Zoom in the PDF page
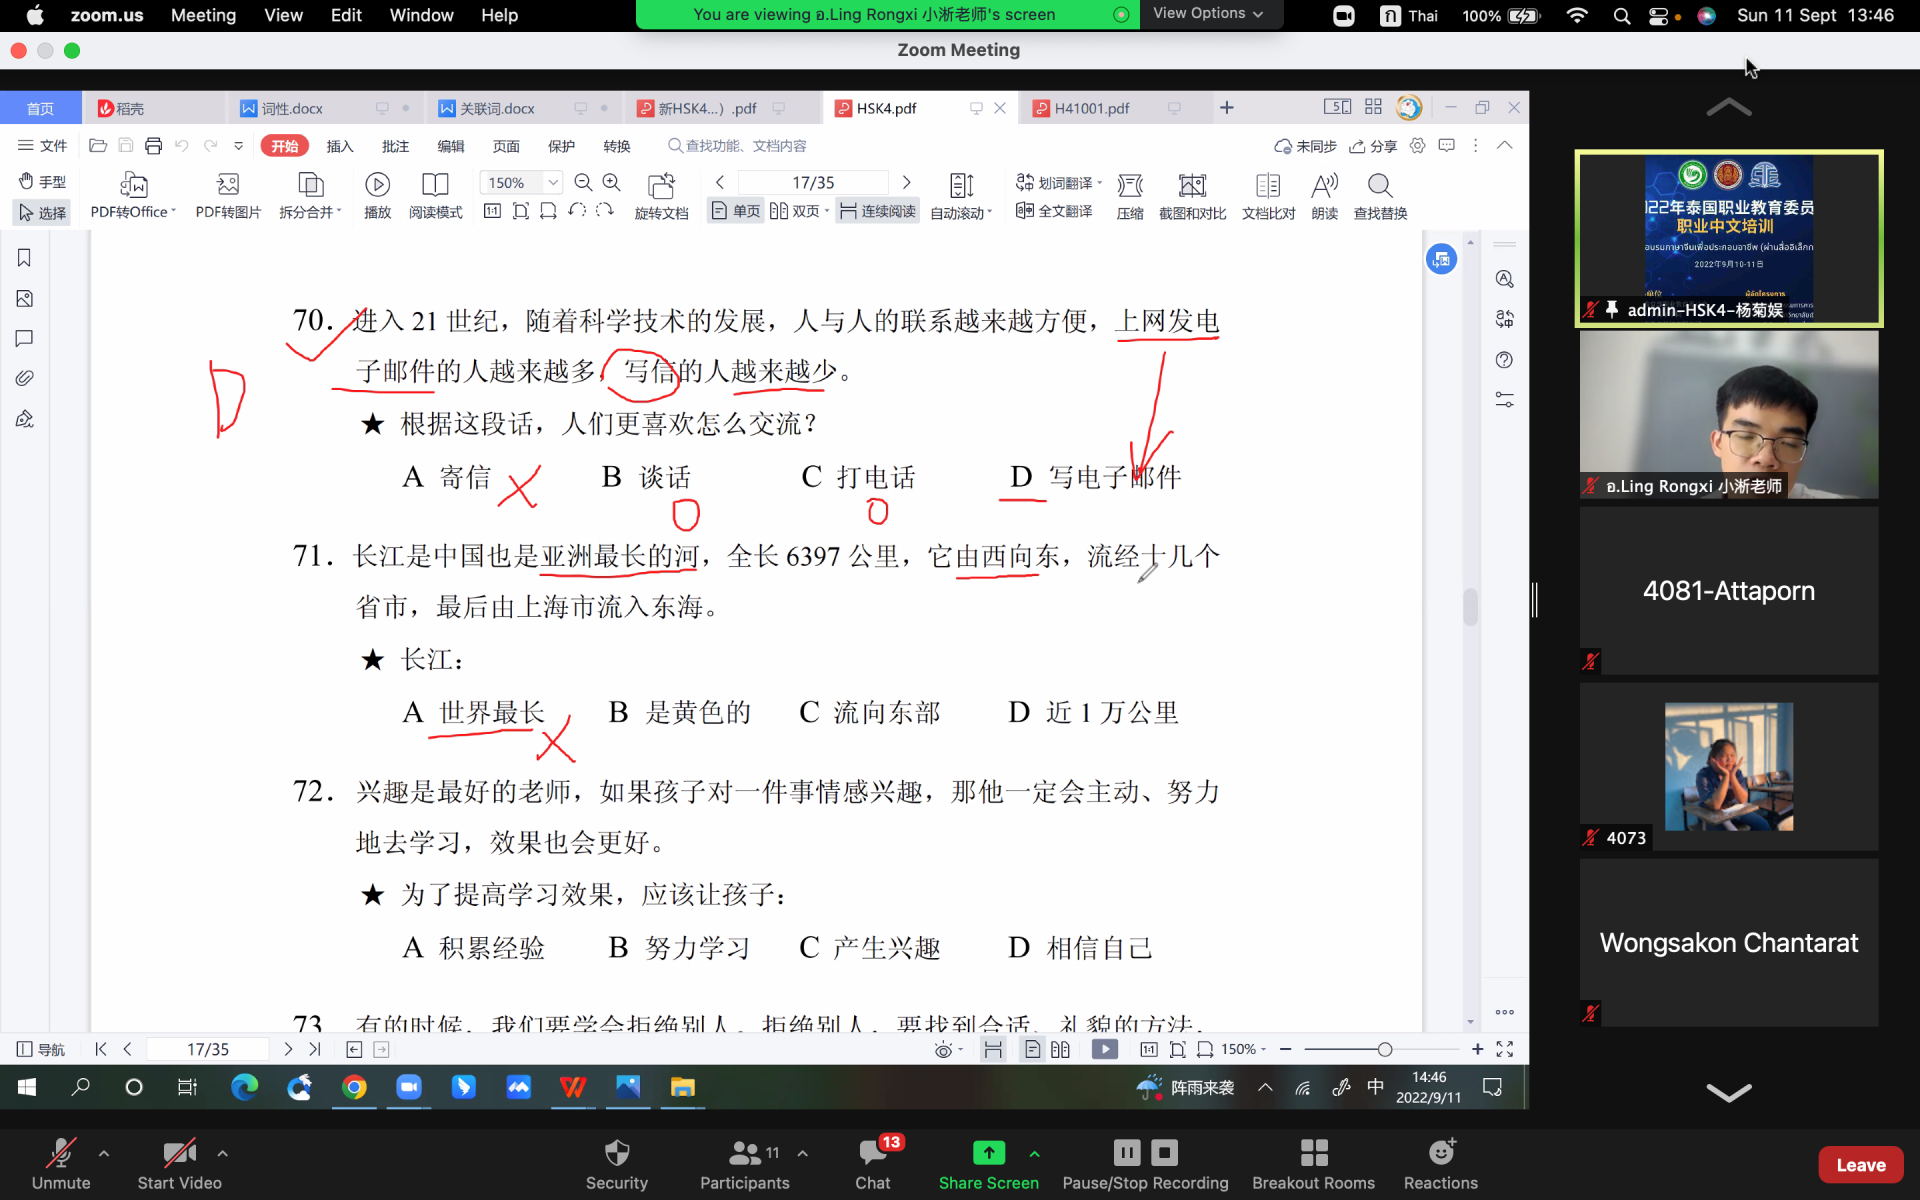The image size is (1920, 1200). click(x=612, y=182)
